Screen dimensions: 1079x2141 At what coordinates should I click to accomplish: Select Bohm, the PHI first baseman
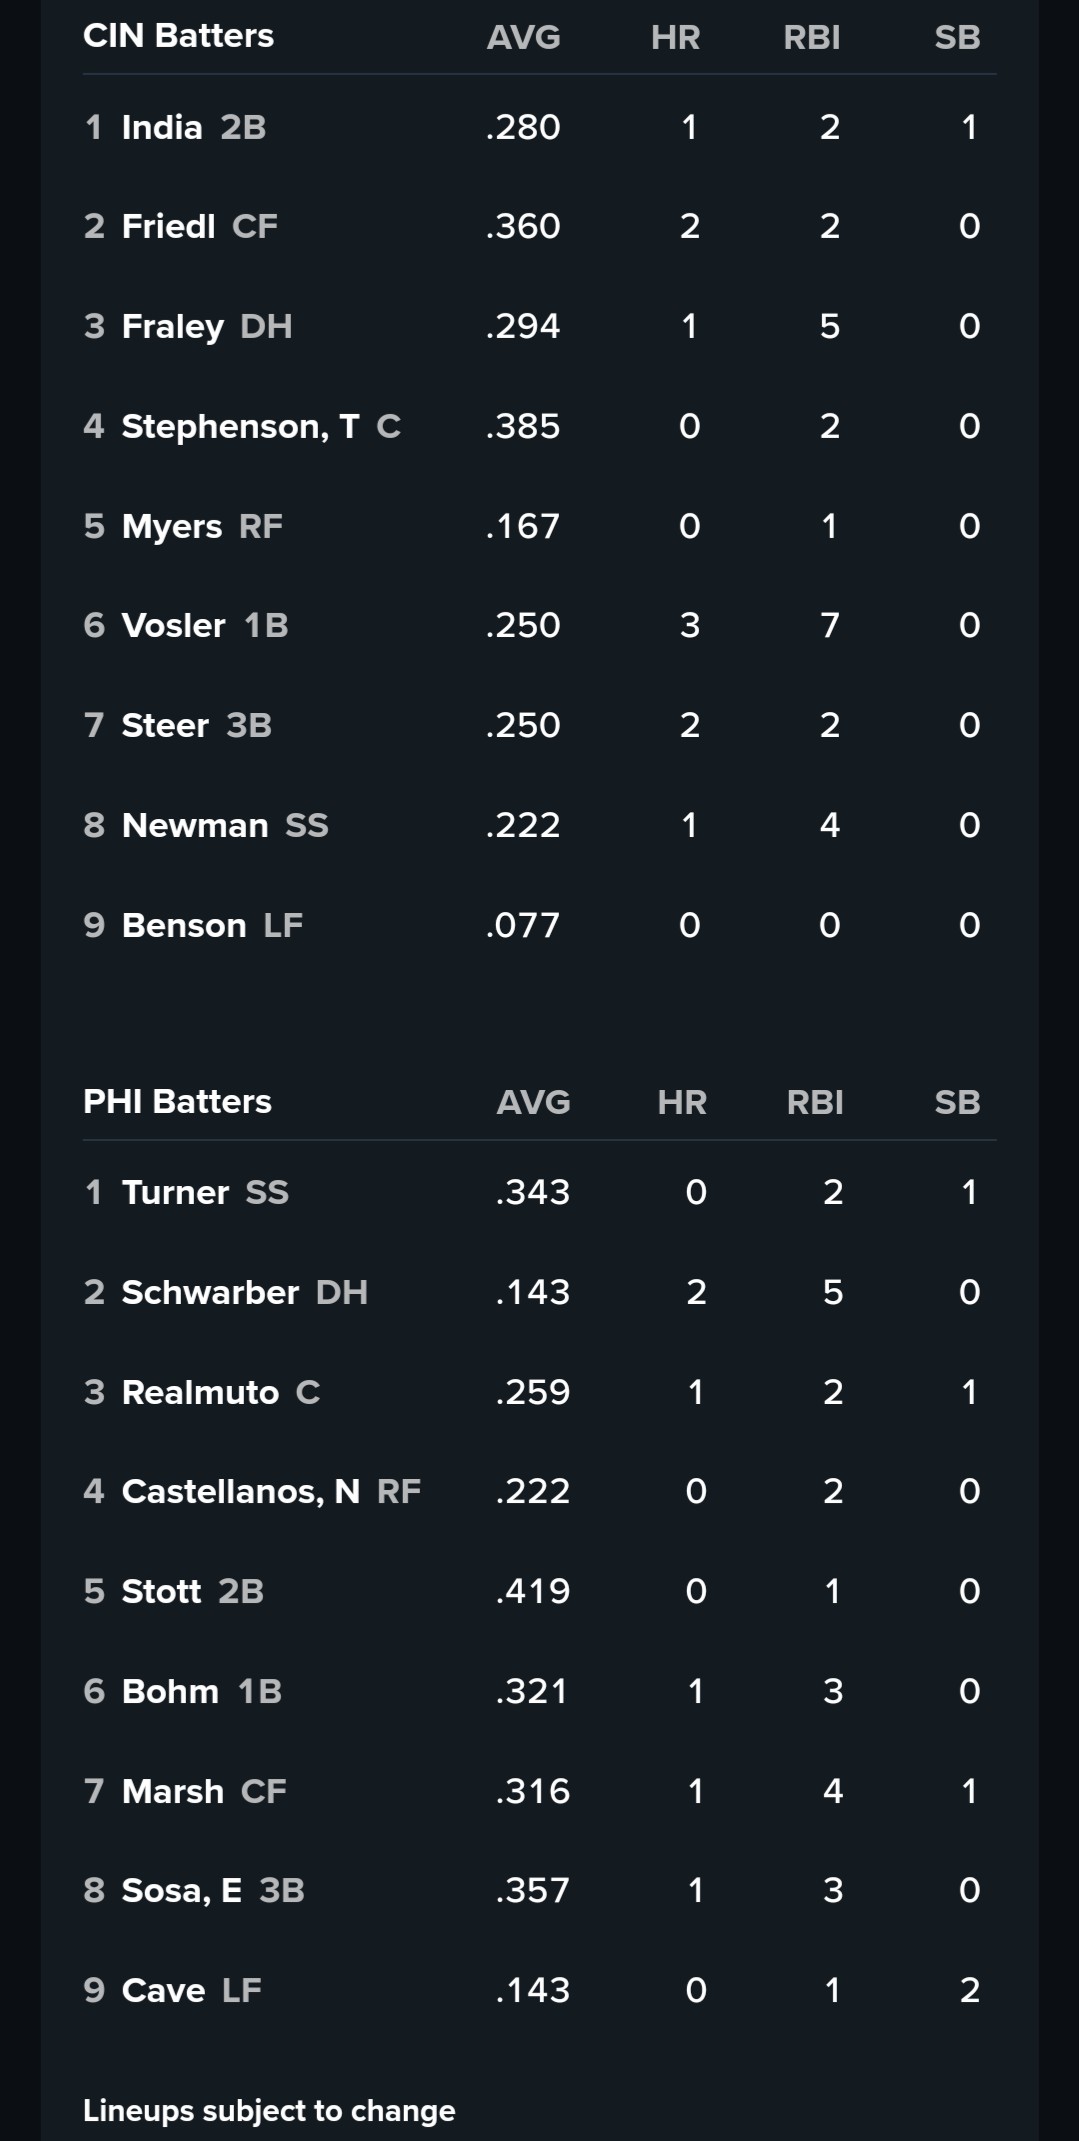[x=170, y=1692]
